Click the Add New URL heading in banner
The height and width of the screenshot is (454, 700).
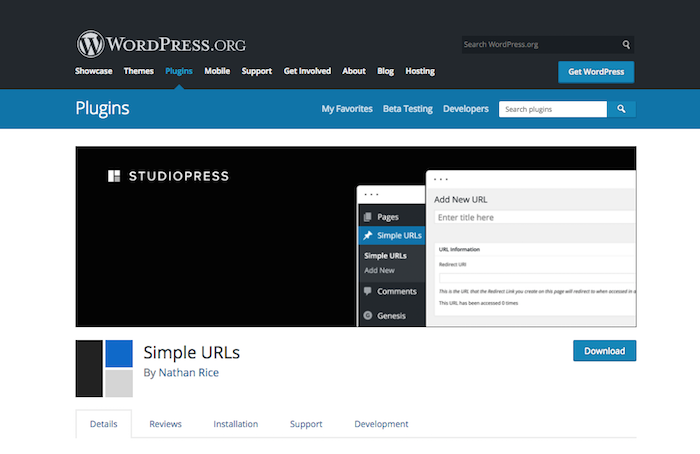point(461,200)
